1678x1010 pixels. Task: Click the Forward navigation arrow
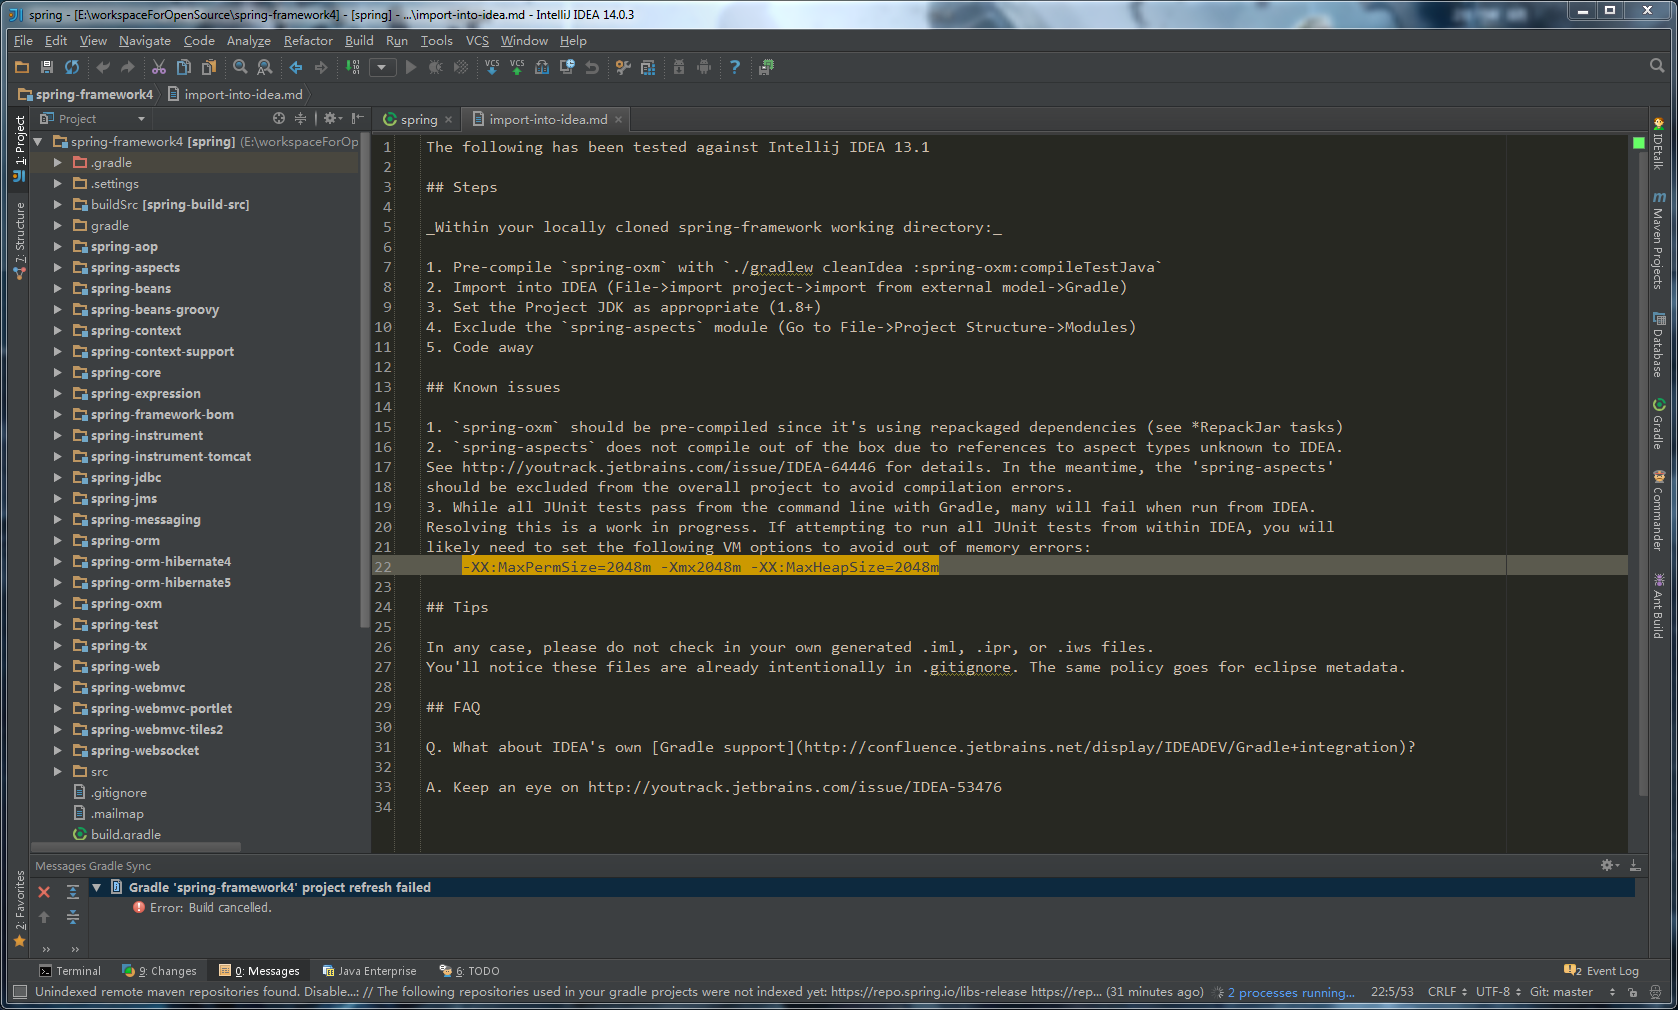click(x=321, y=67)
